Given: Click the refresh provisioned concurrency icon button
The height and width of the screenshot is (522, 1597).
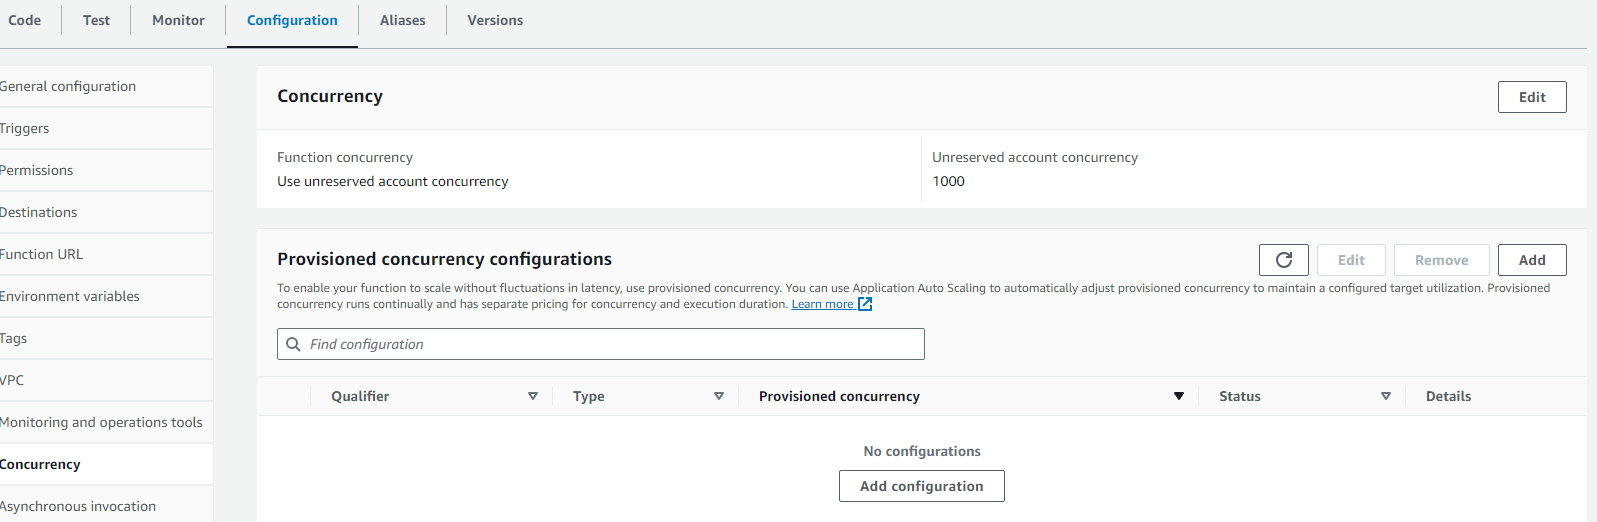Looking at the screenshot, I should click(x=1284, y=260).
